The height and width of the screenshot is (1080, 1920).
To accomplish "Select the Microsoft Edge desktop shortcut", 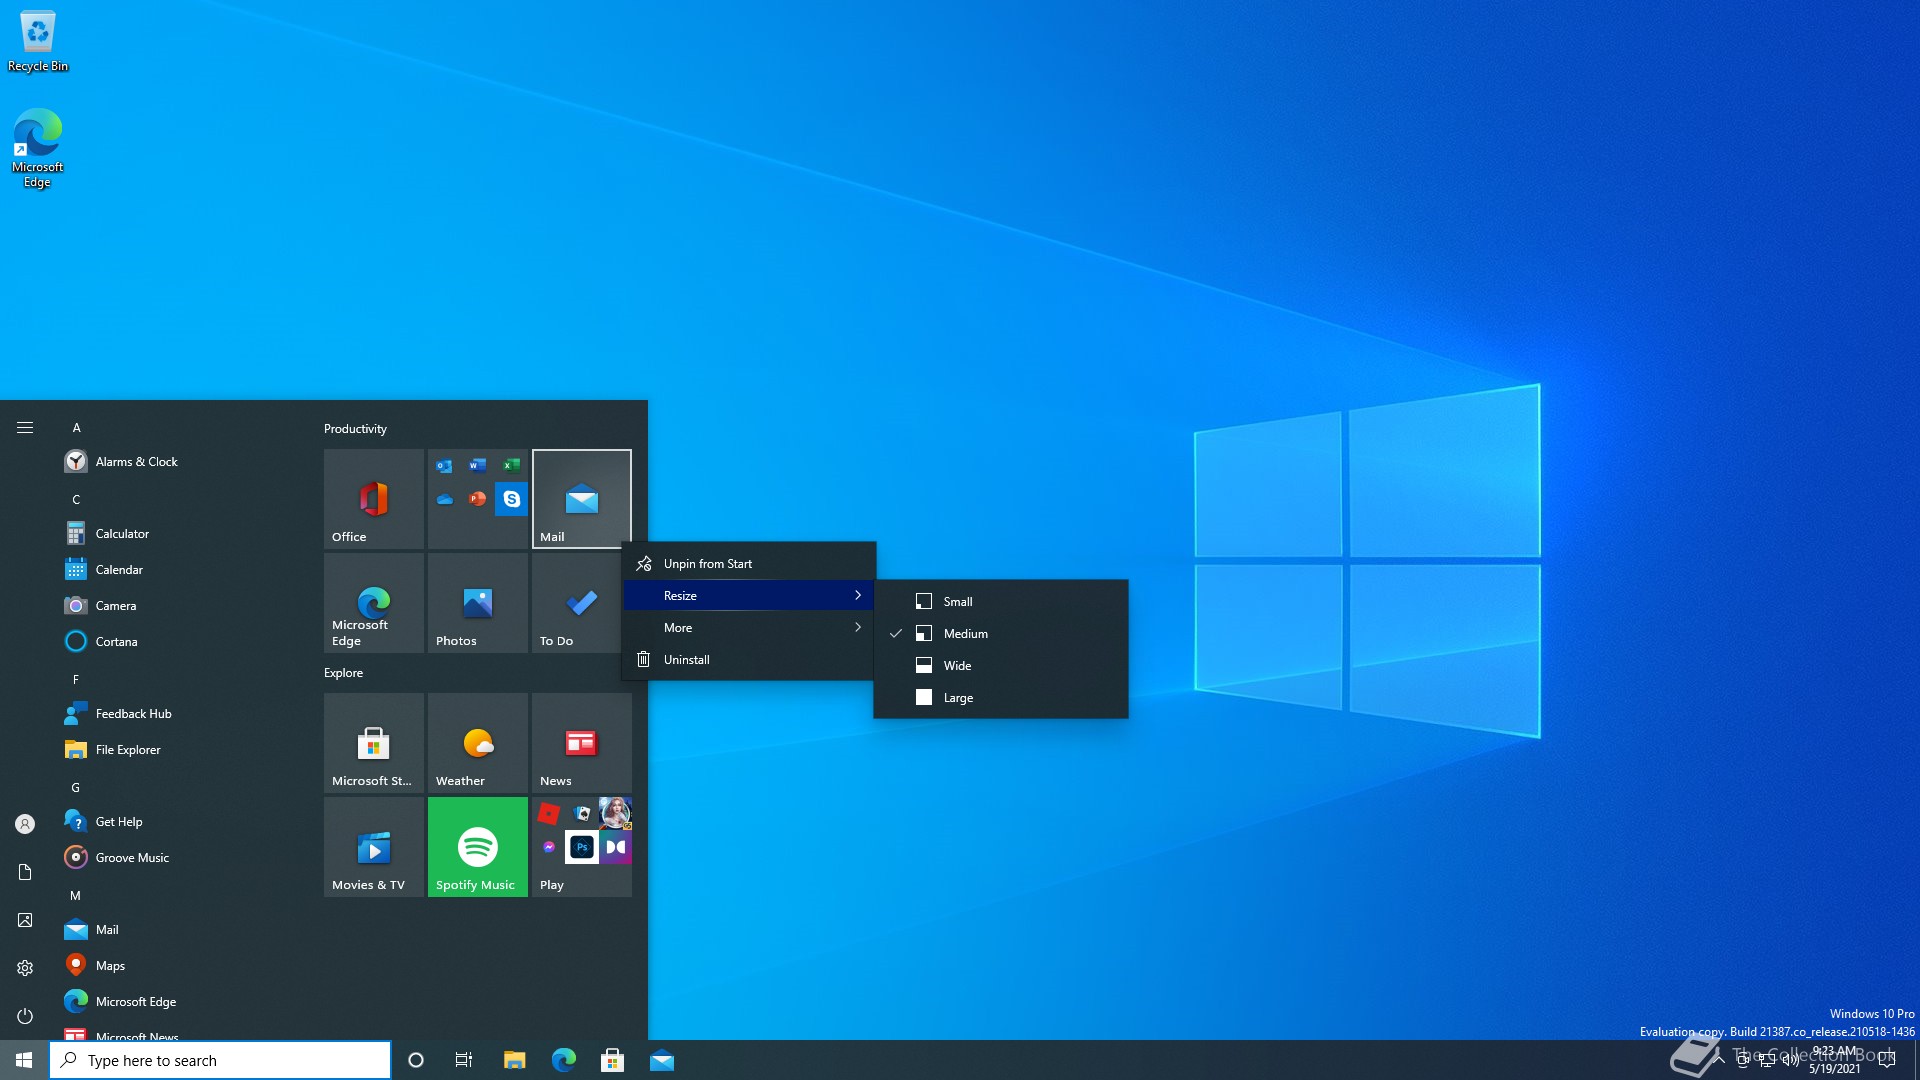I will click(38, 147).
